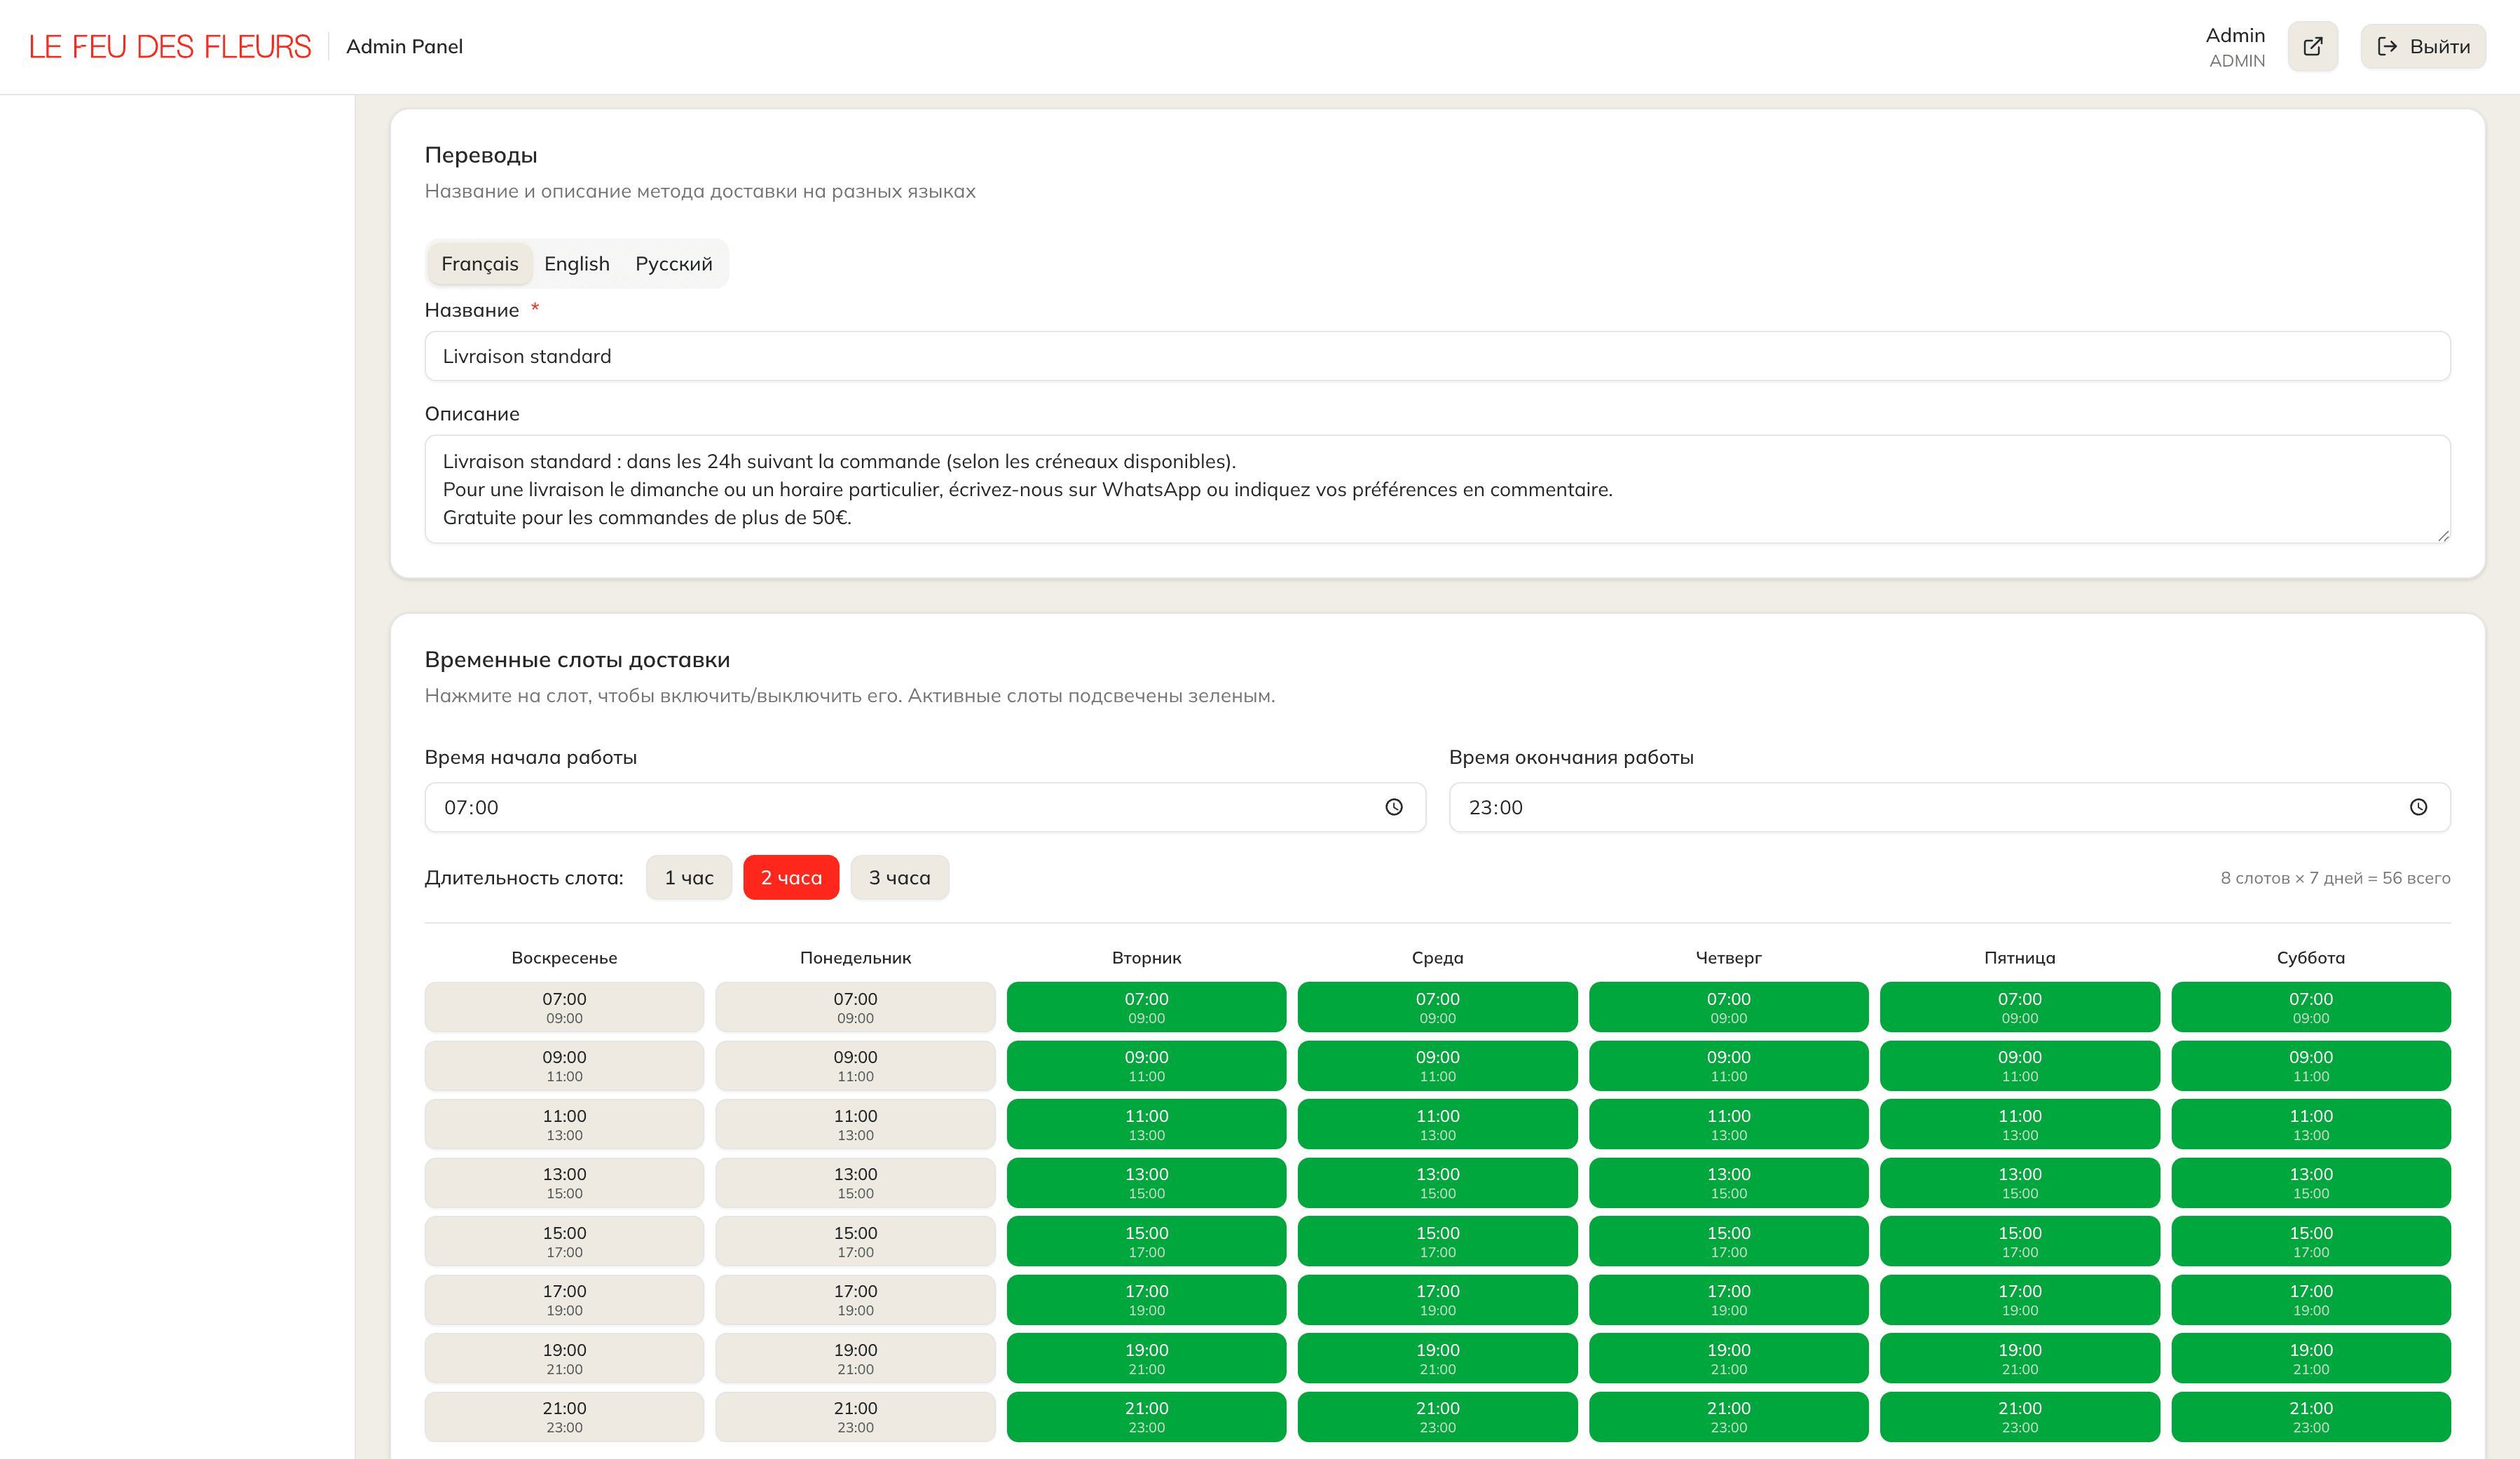2520x1459 pixels.
Task: Disable Saturday 21:00–23:00 delivery slot
Action: click(x=2310, y=1416)
